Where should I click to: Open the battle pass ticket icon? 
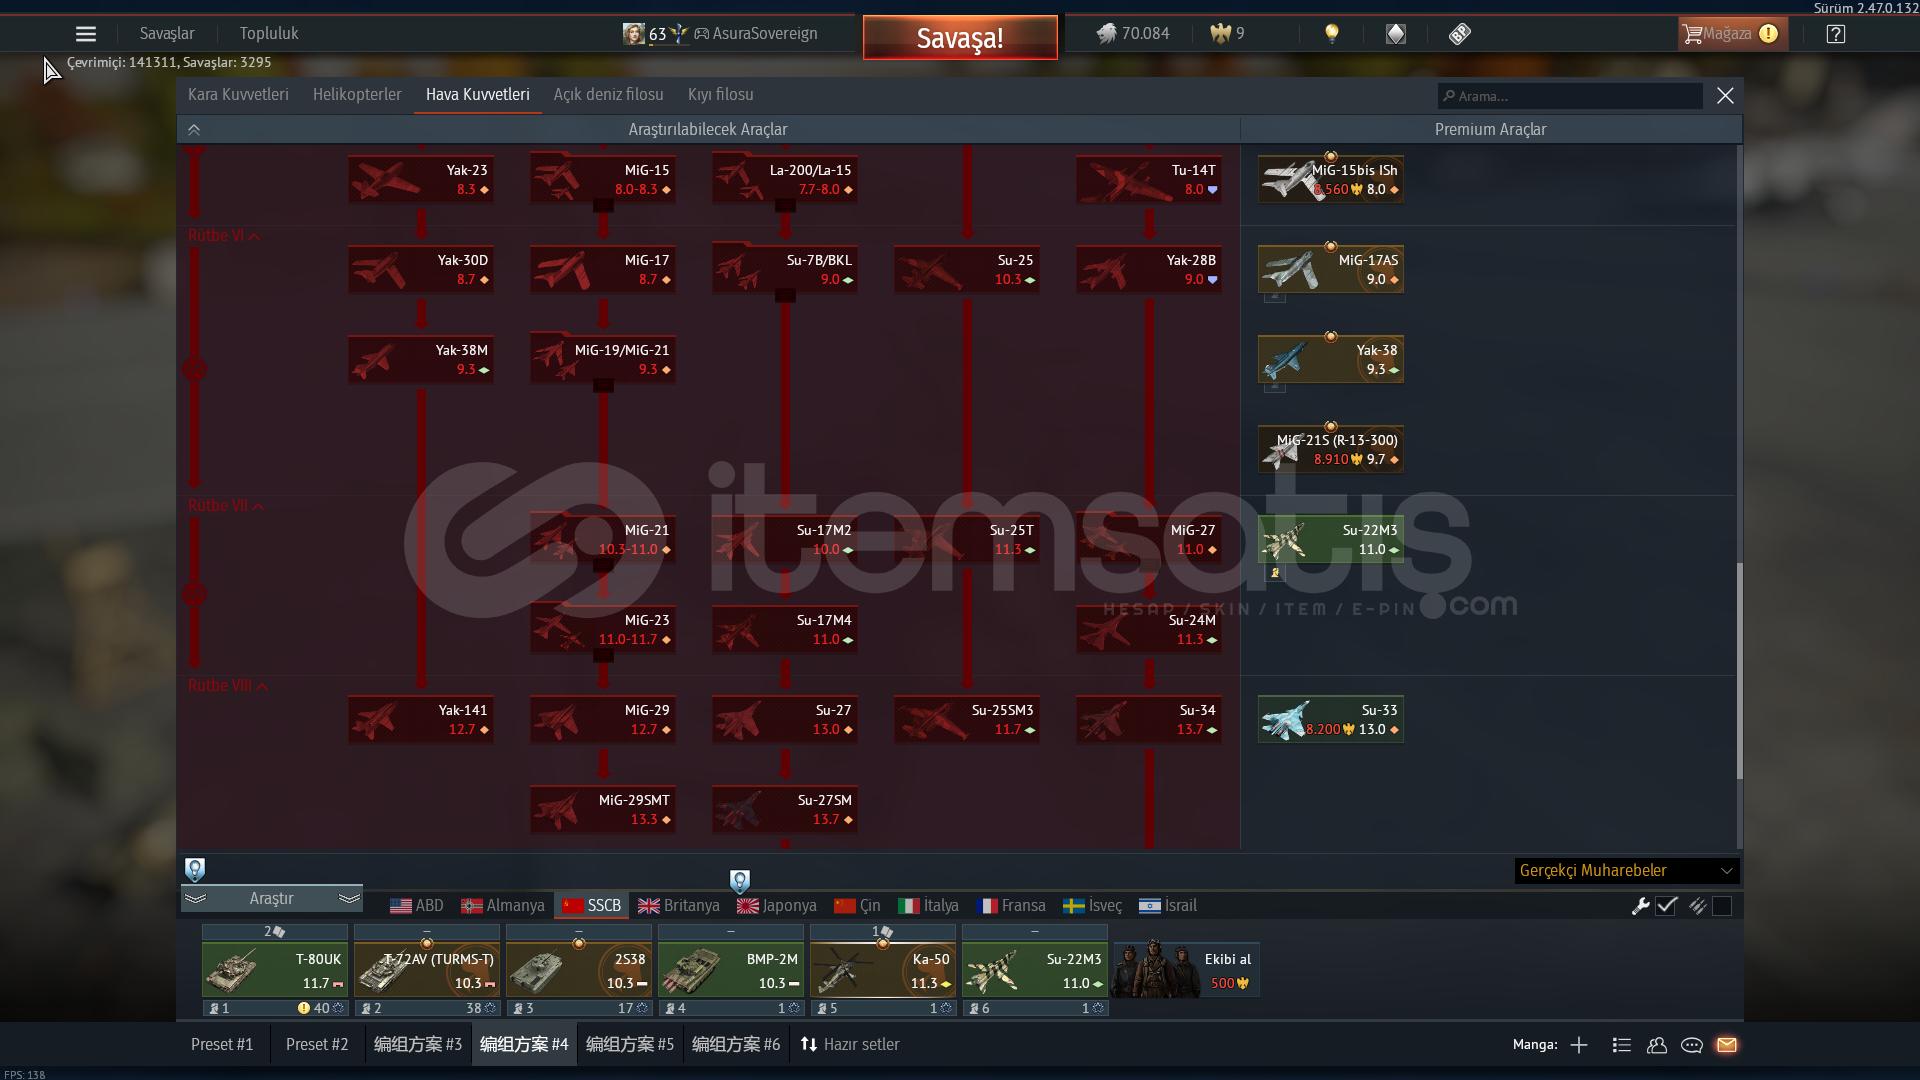tap(1460, 34)
